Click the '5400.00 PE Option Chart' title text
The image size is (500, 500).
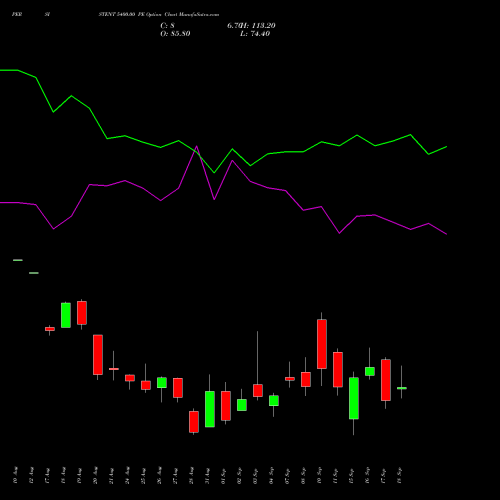tap(147, 15)
